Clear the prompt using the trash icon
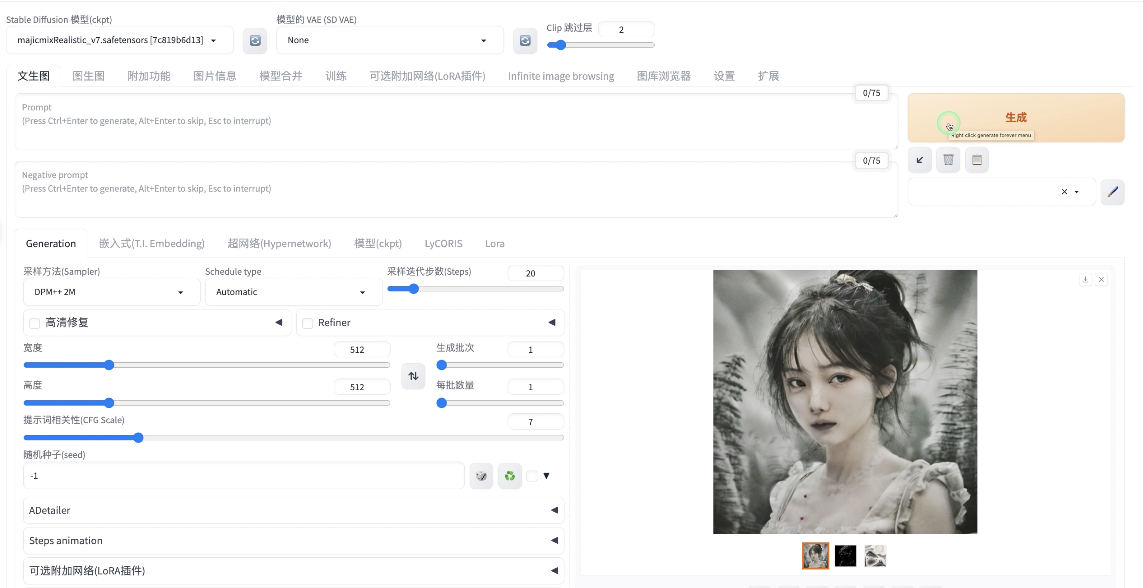Viewport: 1143px width, 588px height. pyautogui.click(x=948, y=160)
